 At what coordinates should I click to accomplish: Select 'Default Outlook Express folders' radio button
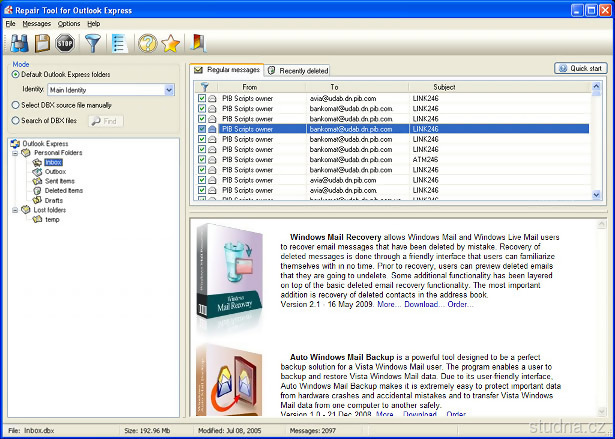pos(15,74)
